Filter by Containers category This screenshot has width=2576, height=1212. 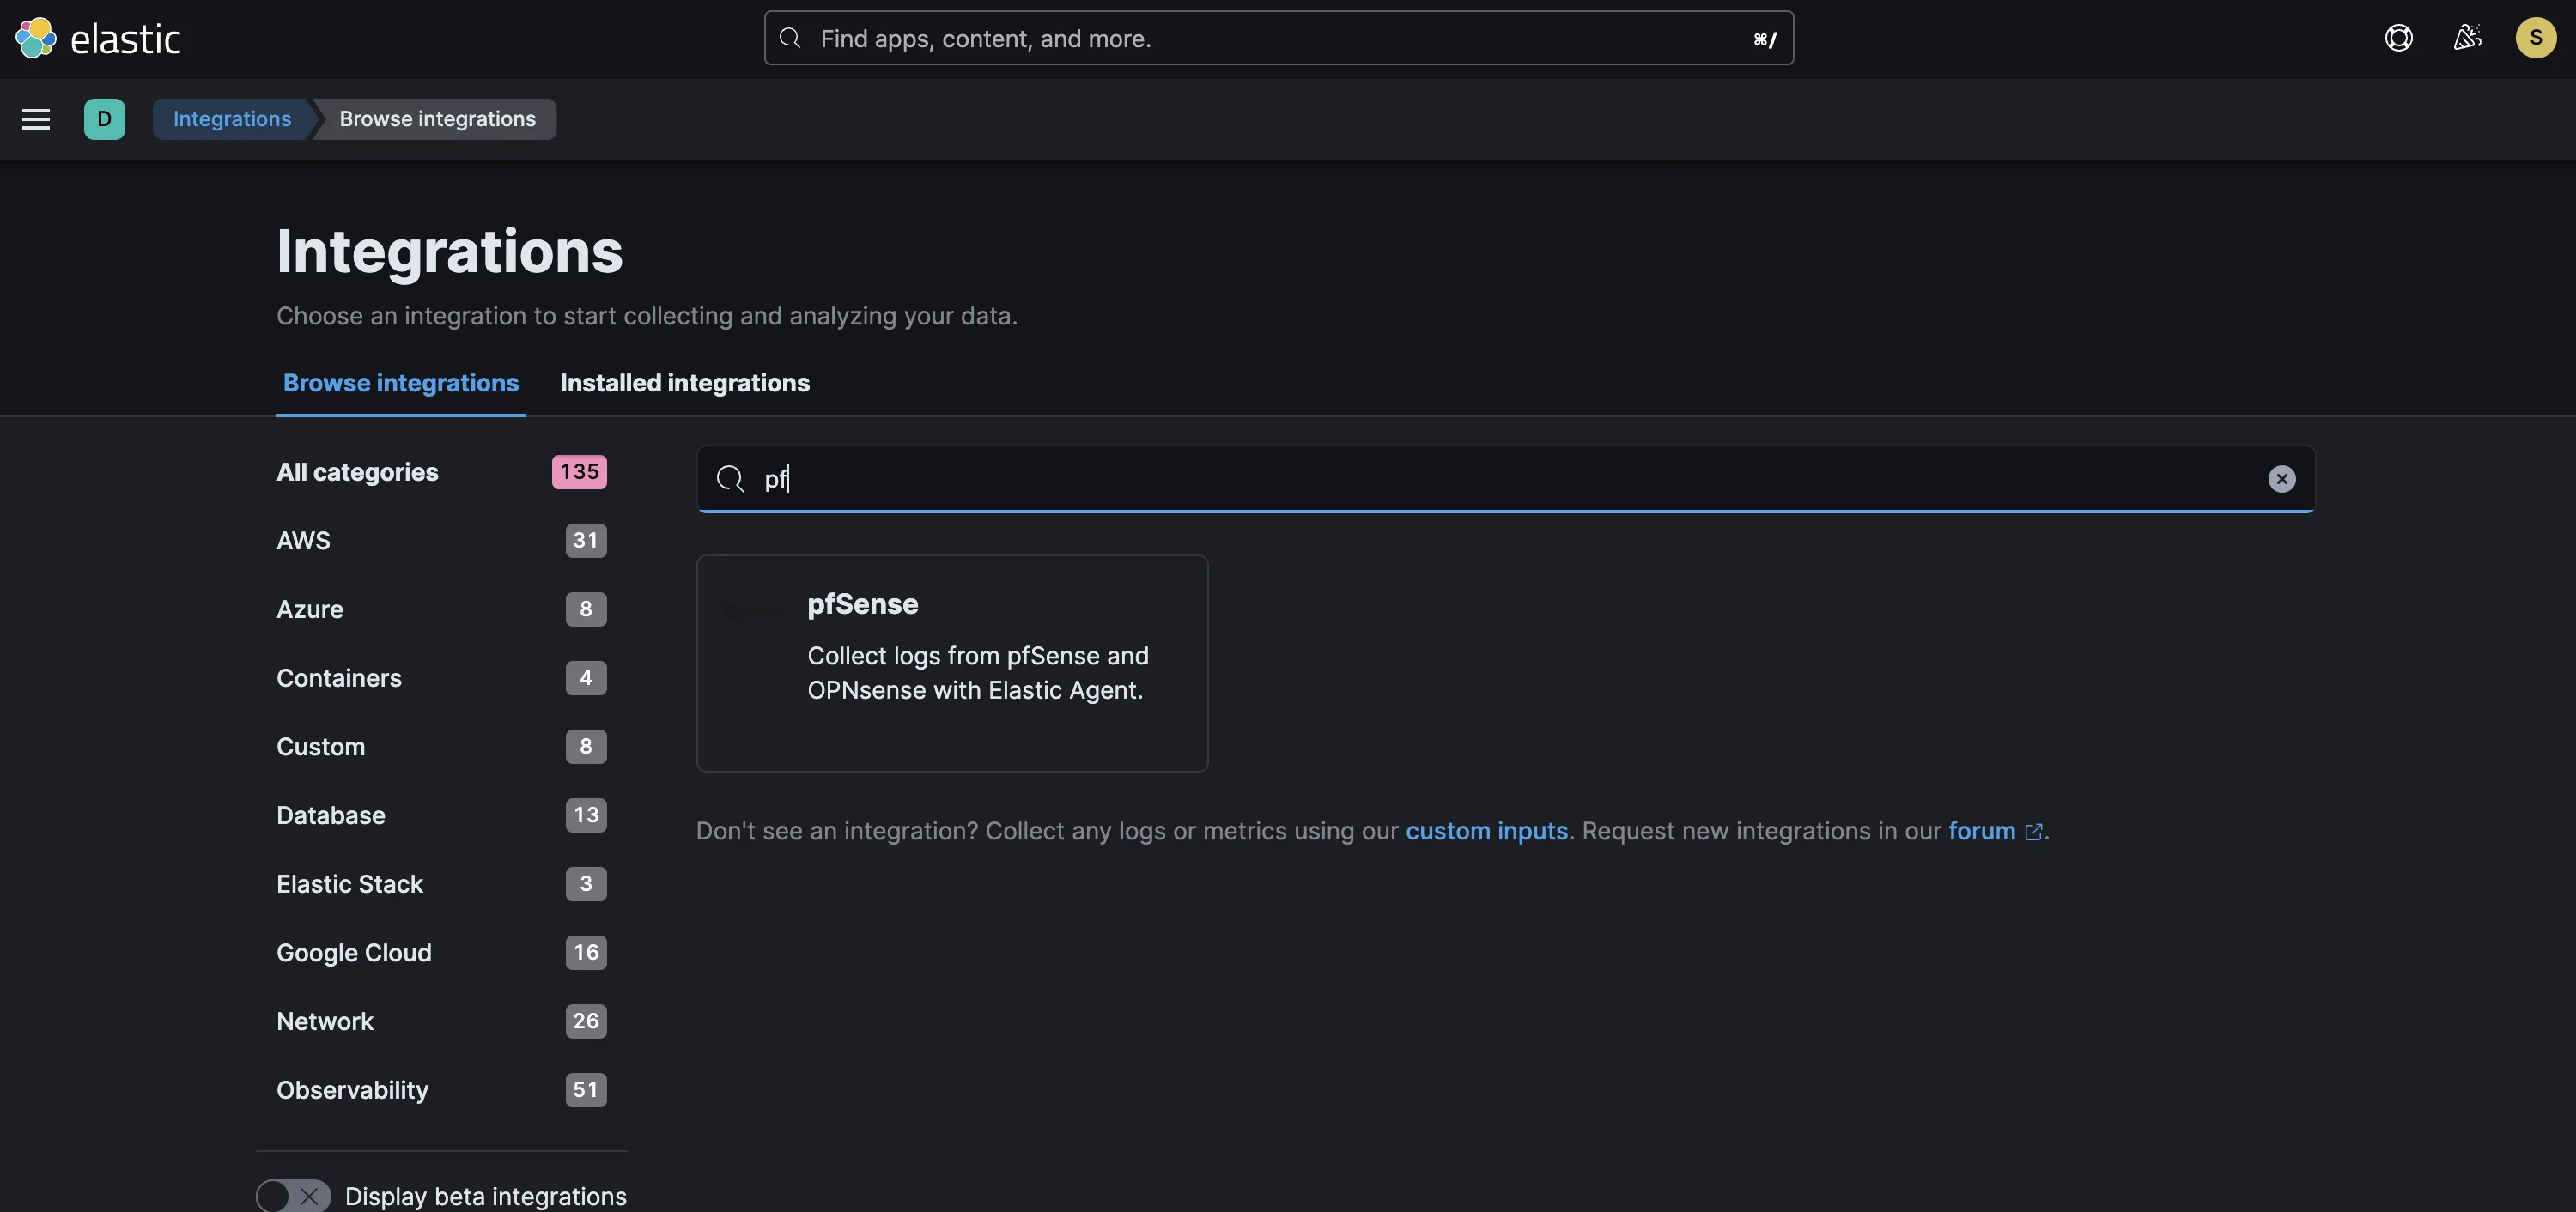pyautogui.click(x=441, y=678)
